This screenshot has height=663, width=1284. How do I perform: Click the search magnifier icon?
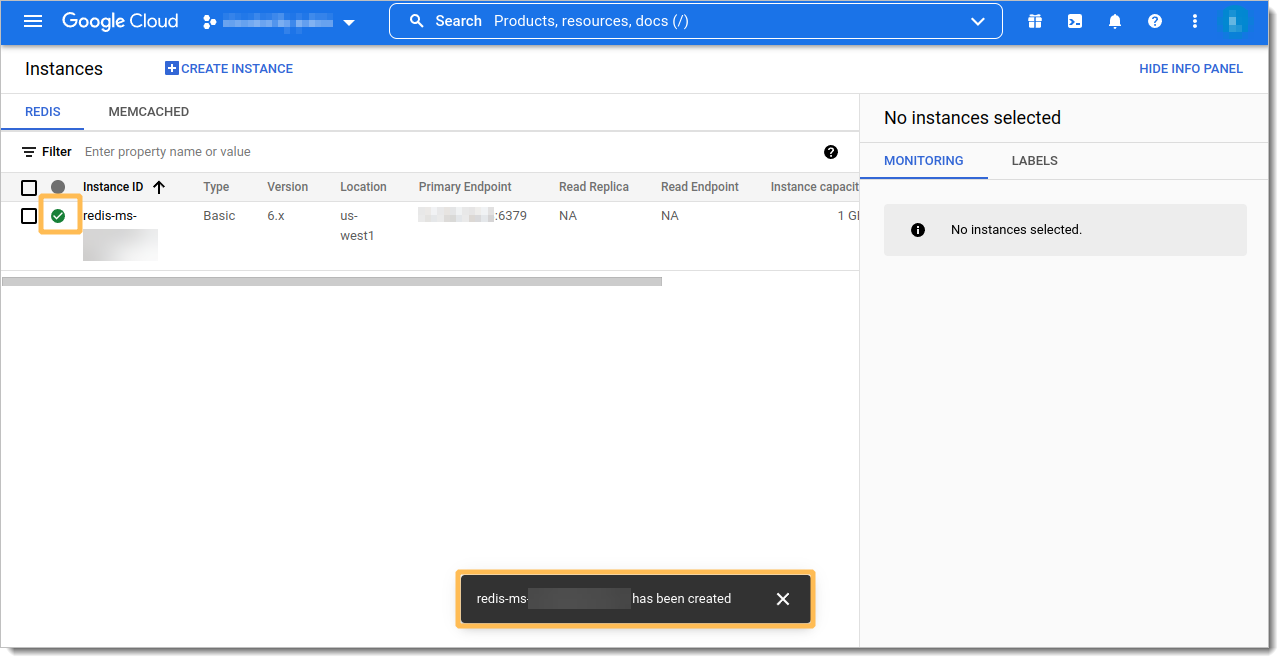(x=417, y=21)
